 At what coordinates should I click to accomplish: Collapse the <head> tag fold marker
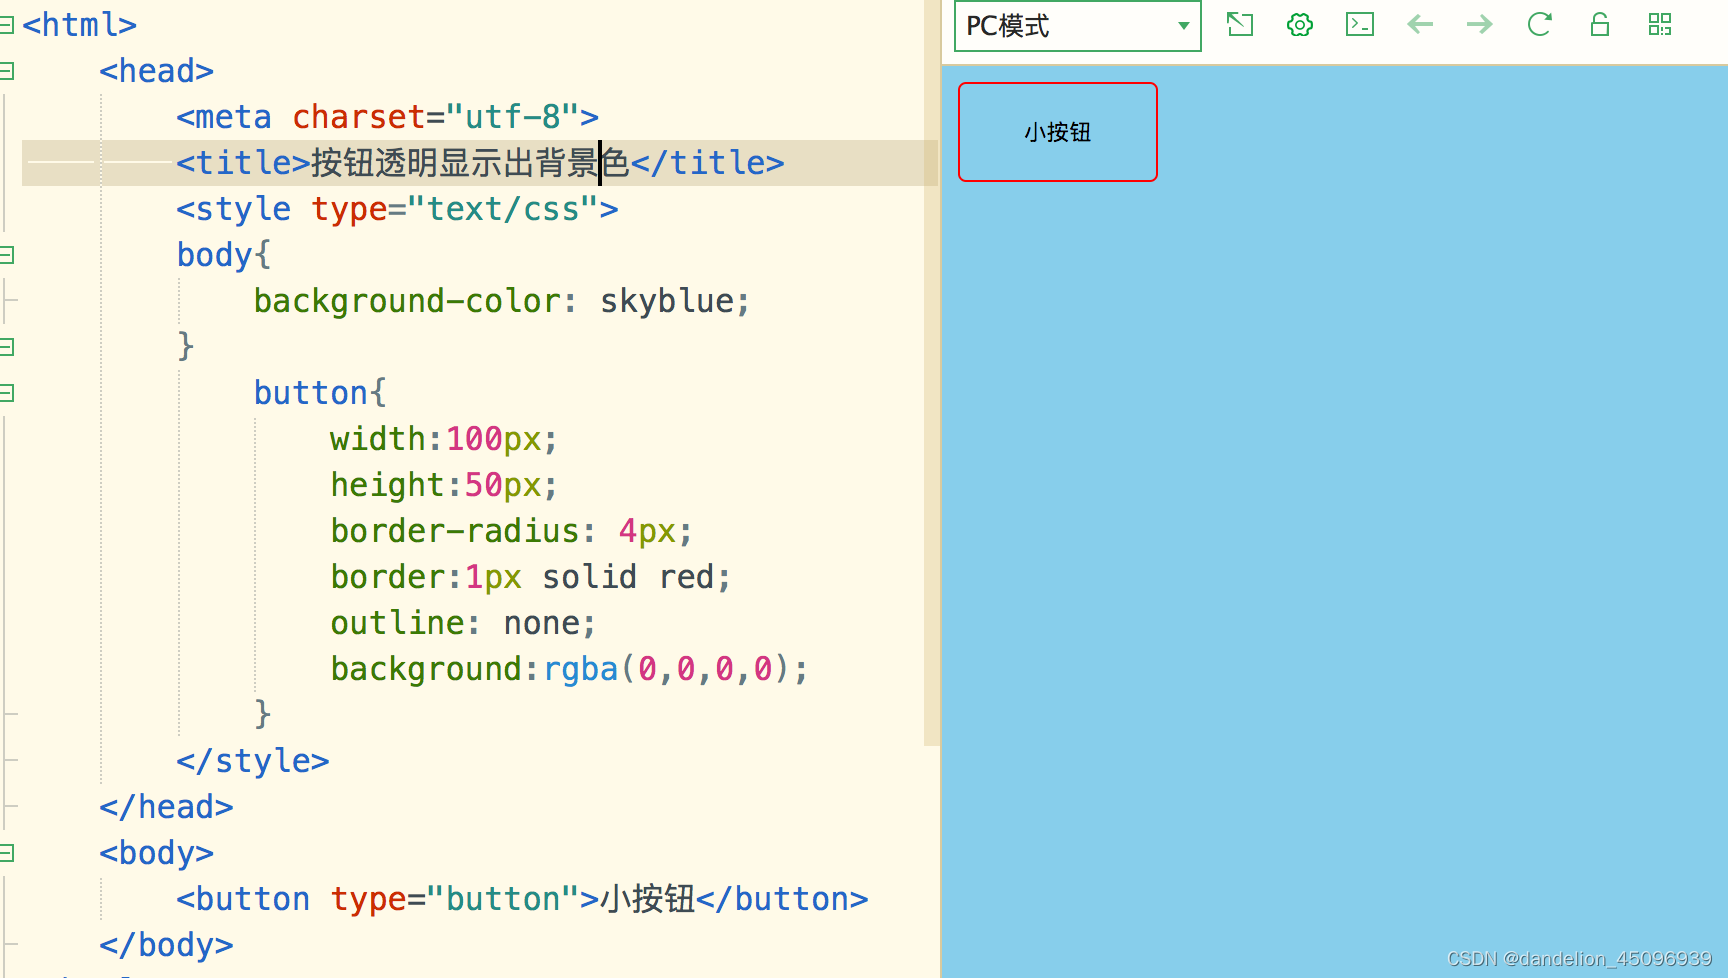coord(6,71)
